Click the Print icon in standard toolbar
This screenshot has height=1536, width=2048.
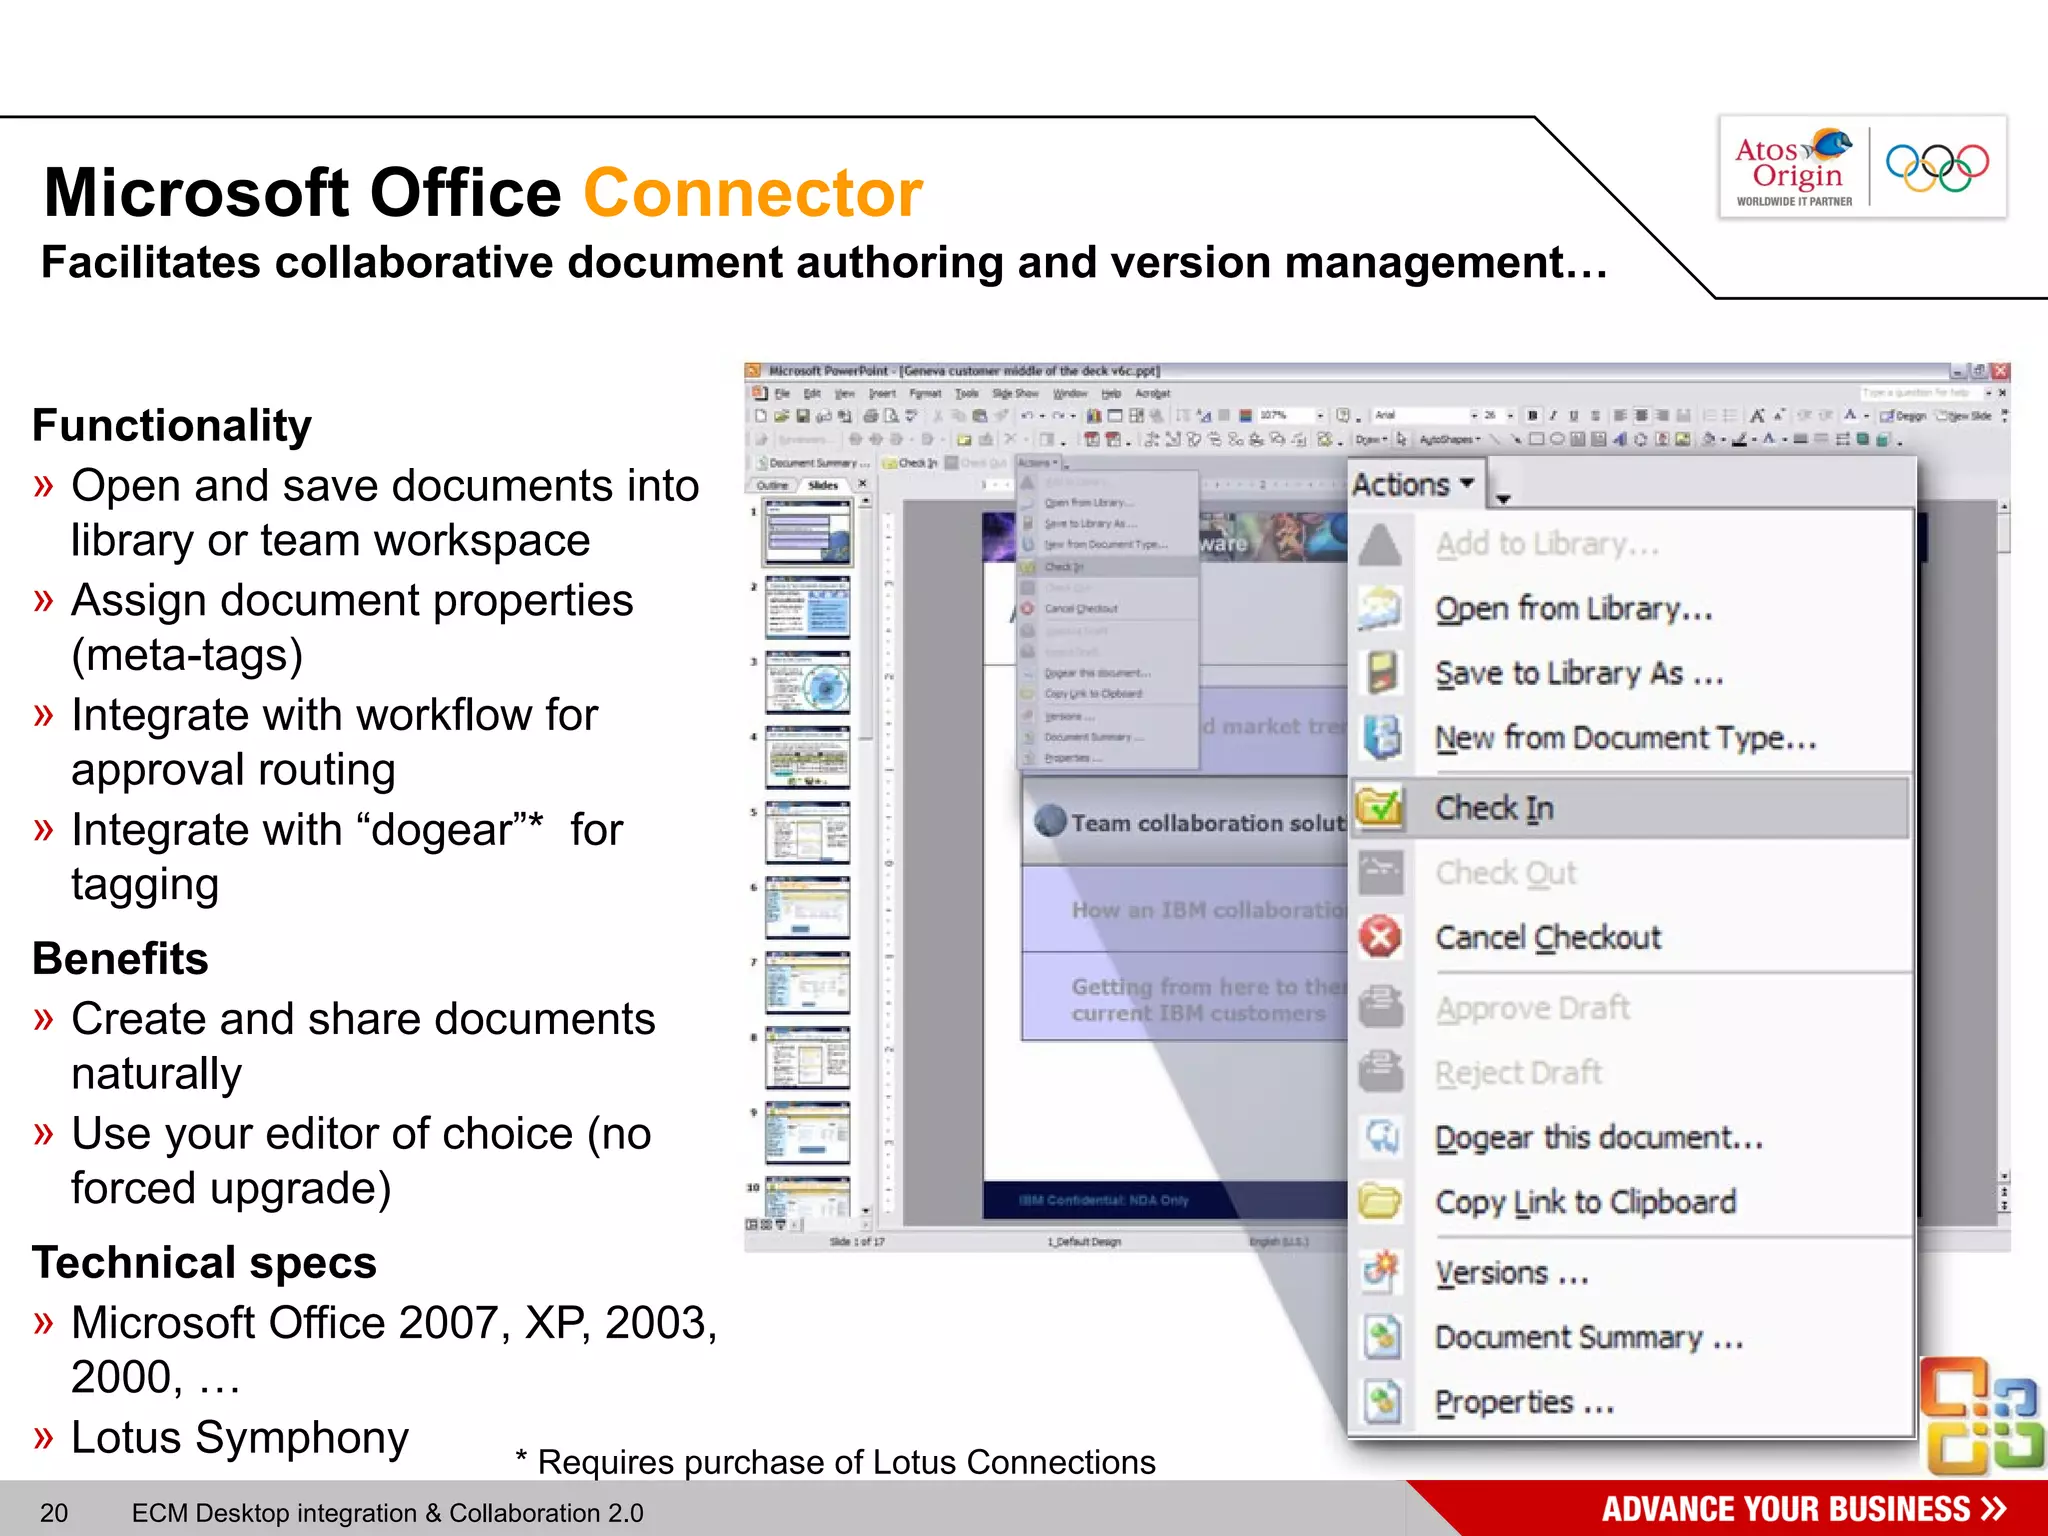tap(871, 416)
